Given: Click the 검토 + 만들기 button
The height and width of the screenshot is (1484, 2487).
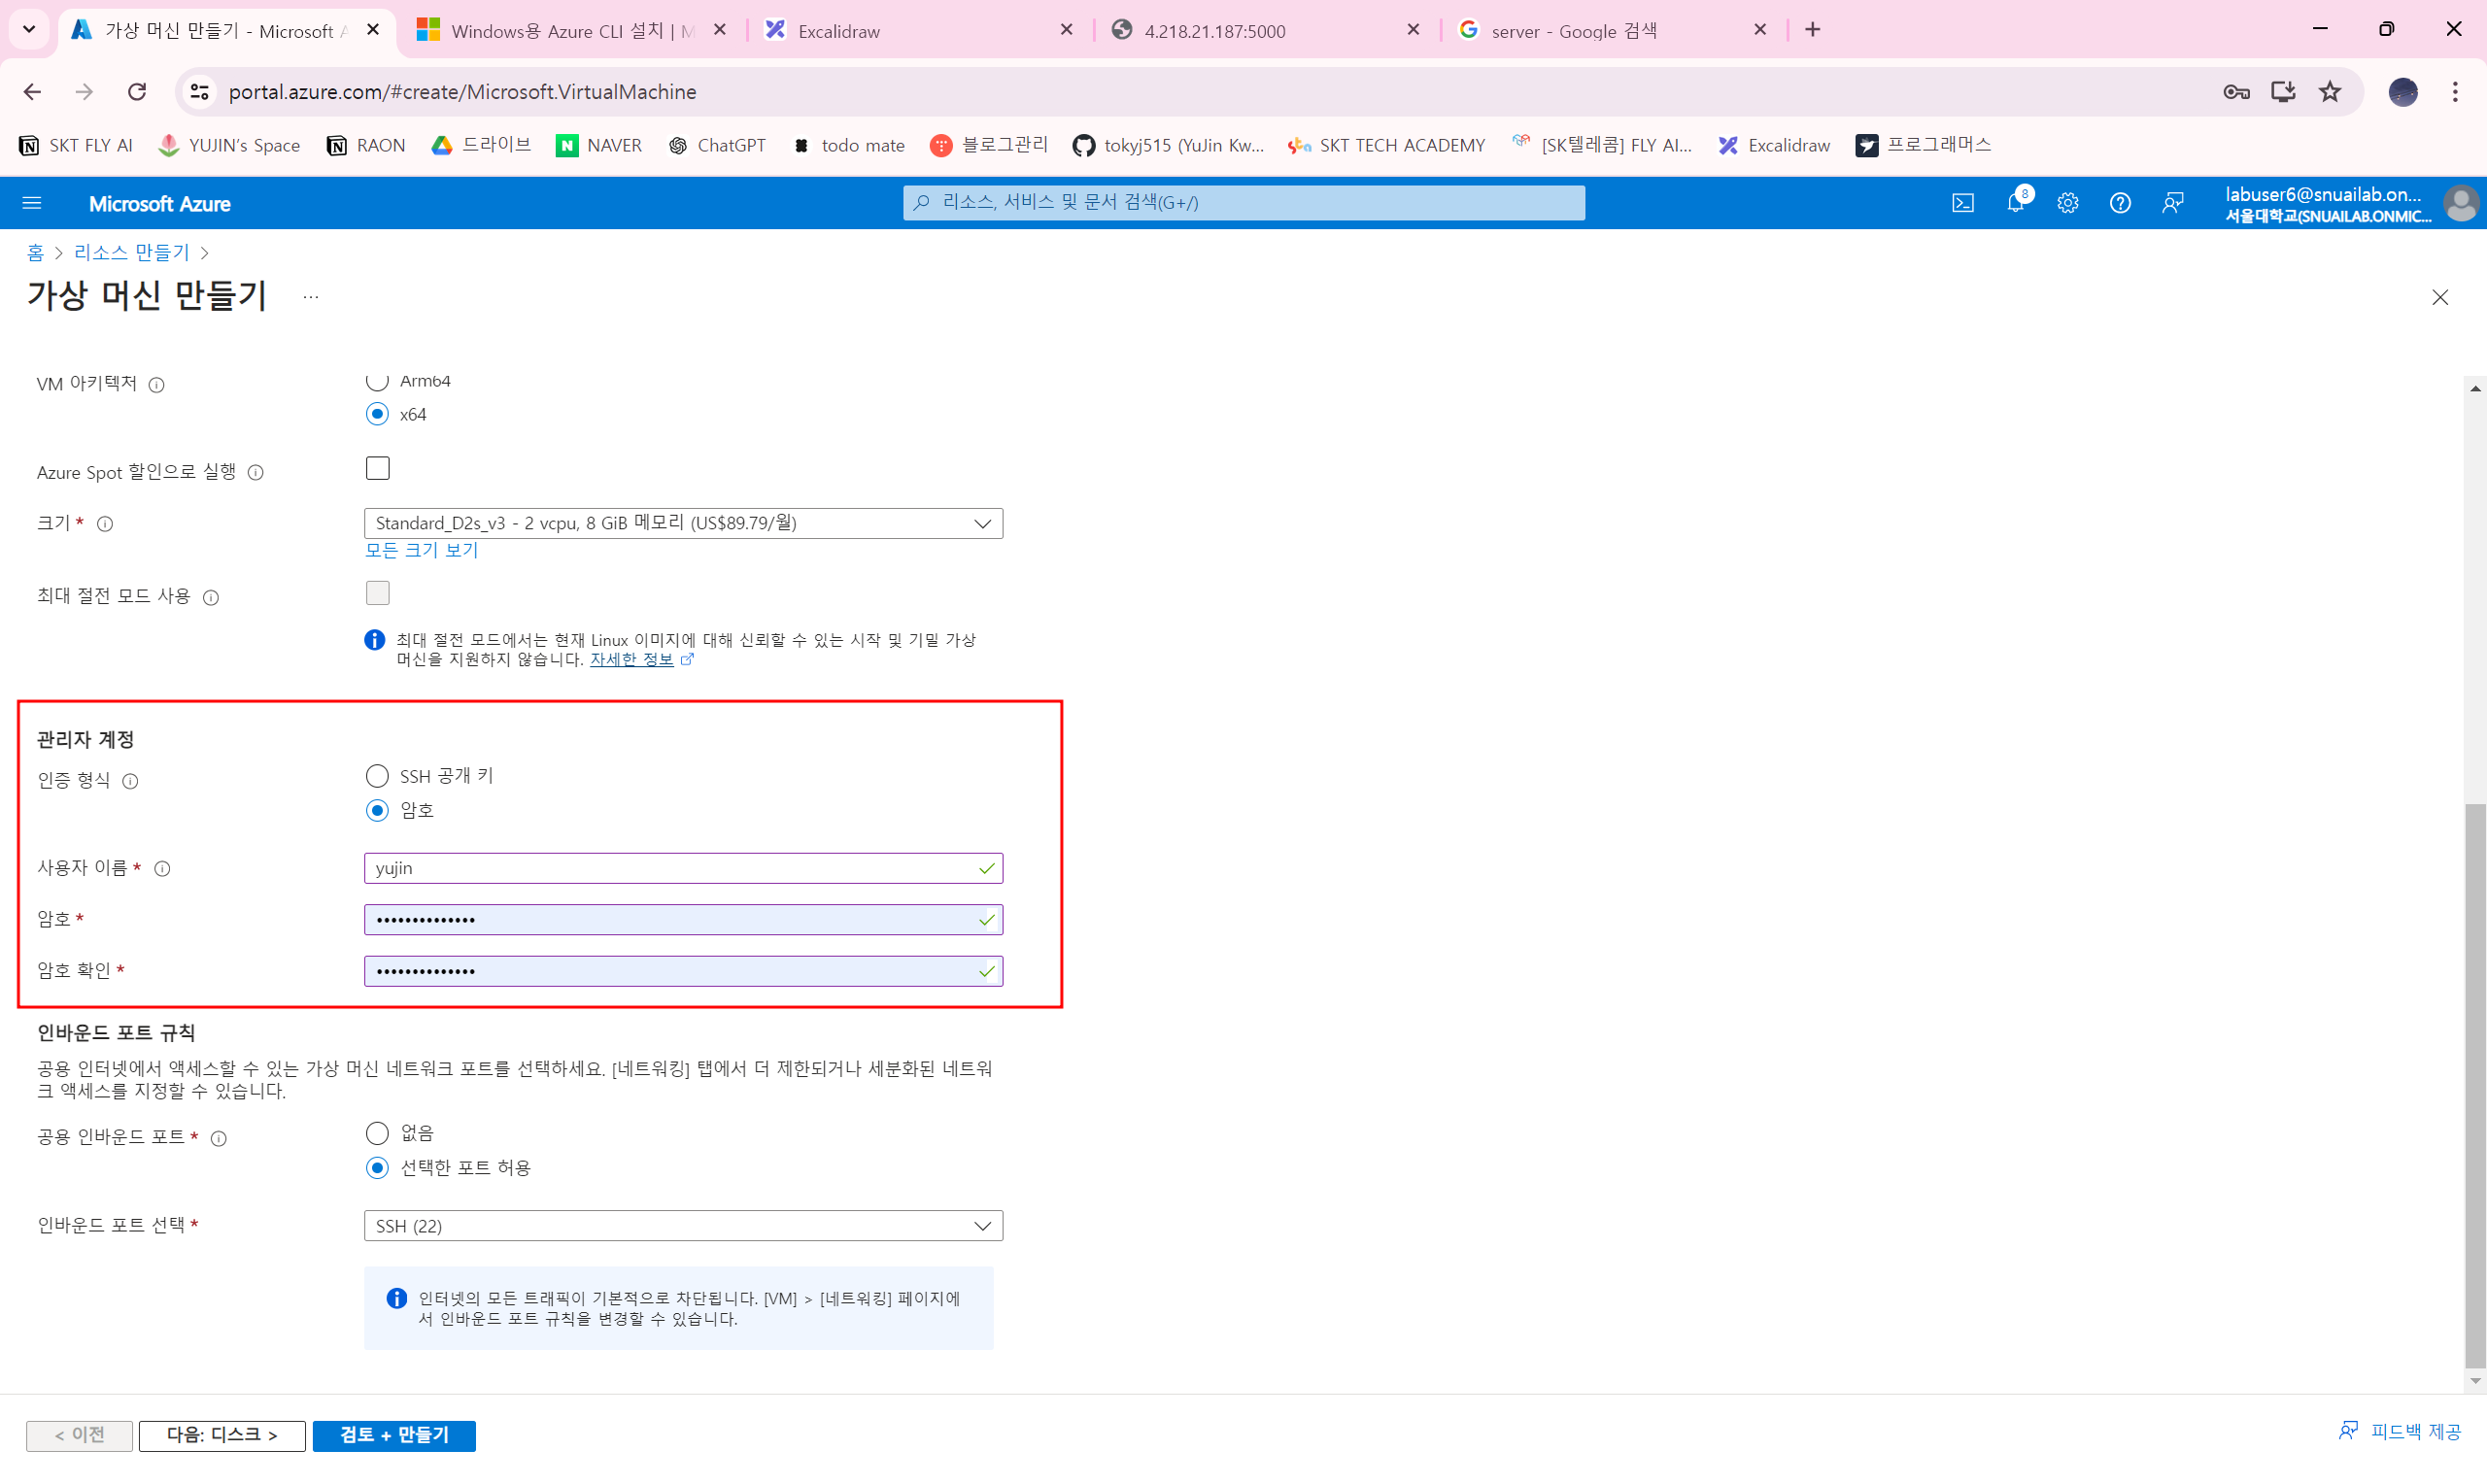Looking at the screenshot, I should coord(394,1435).
